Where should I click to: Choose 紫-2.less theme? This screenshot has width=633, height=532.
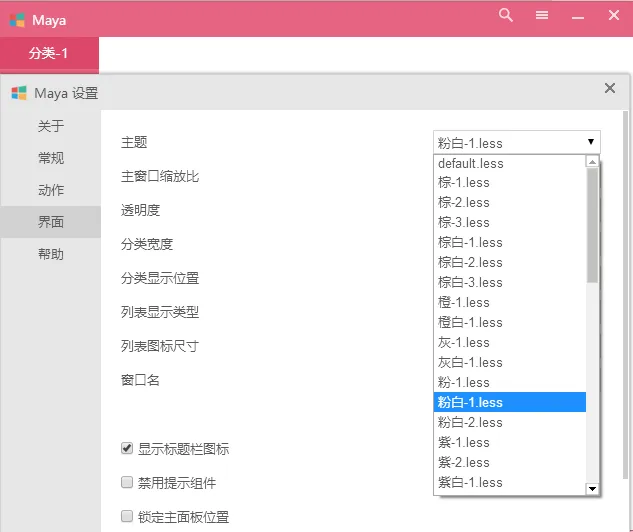(x=509, y=462)
